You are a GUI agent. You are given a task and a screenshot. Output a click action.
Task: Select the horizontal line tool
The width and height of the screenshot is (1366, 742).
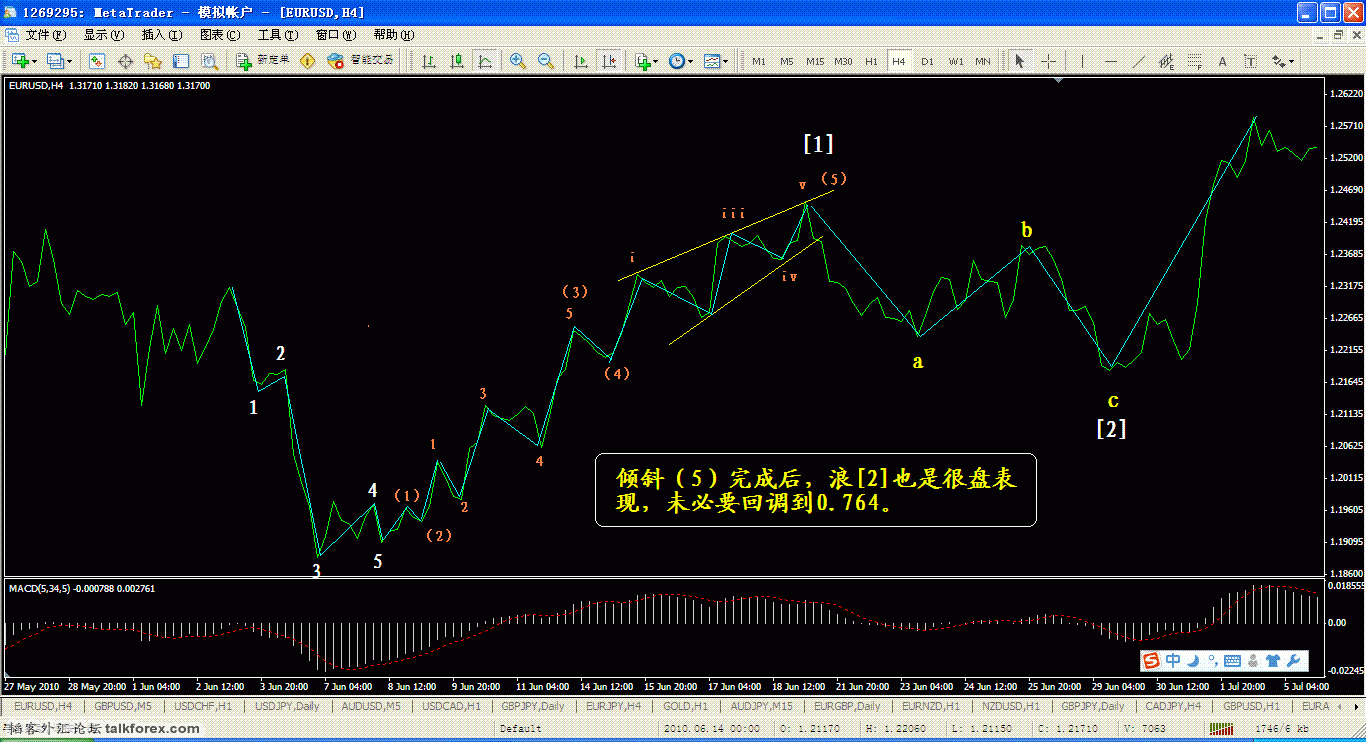[x=1111, y=61]
